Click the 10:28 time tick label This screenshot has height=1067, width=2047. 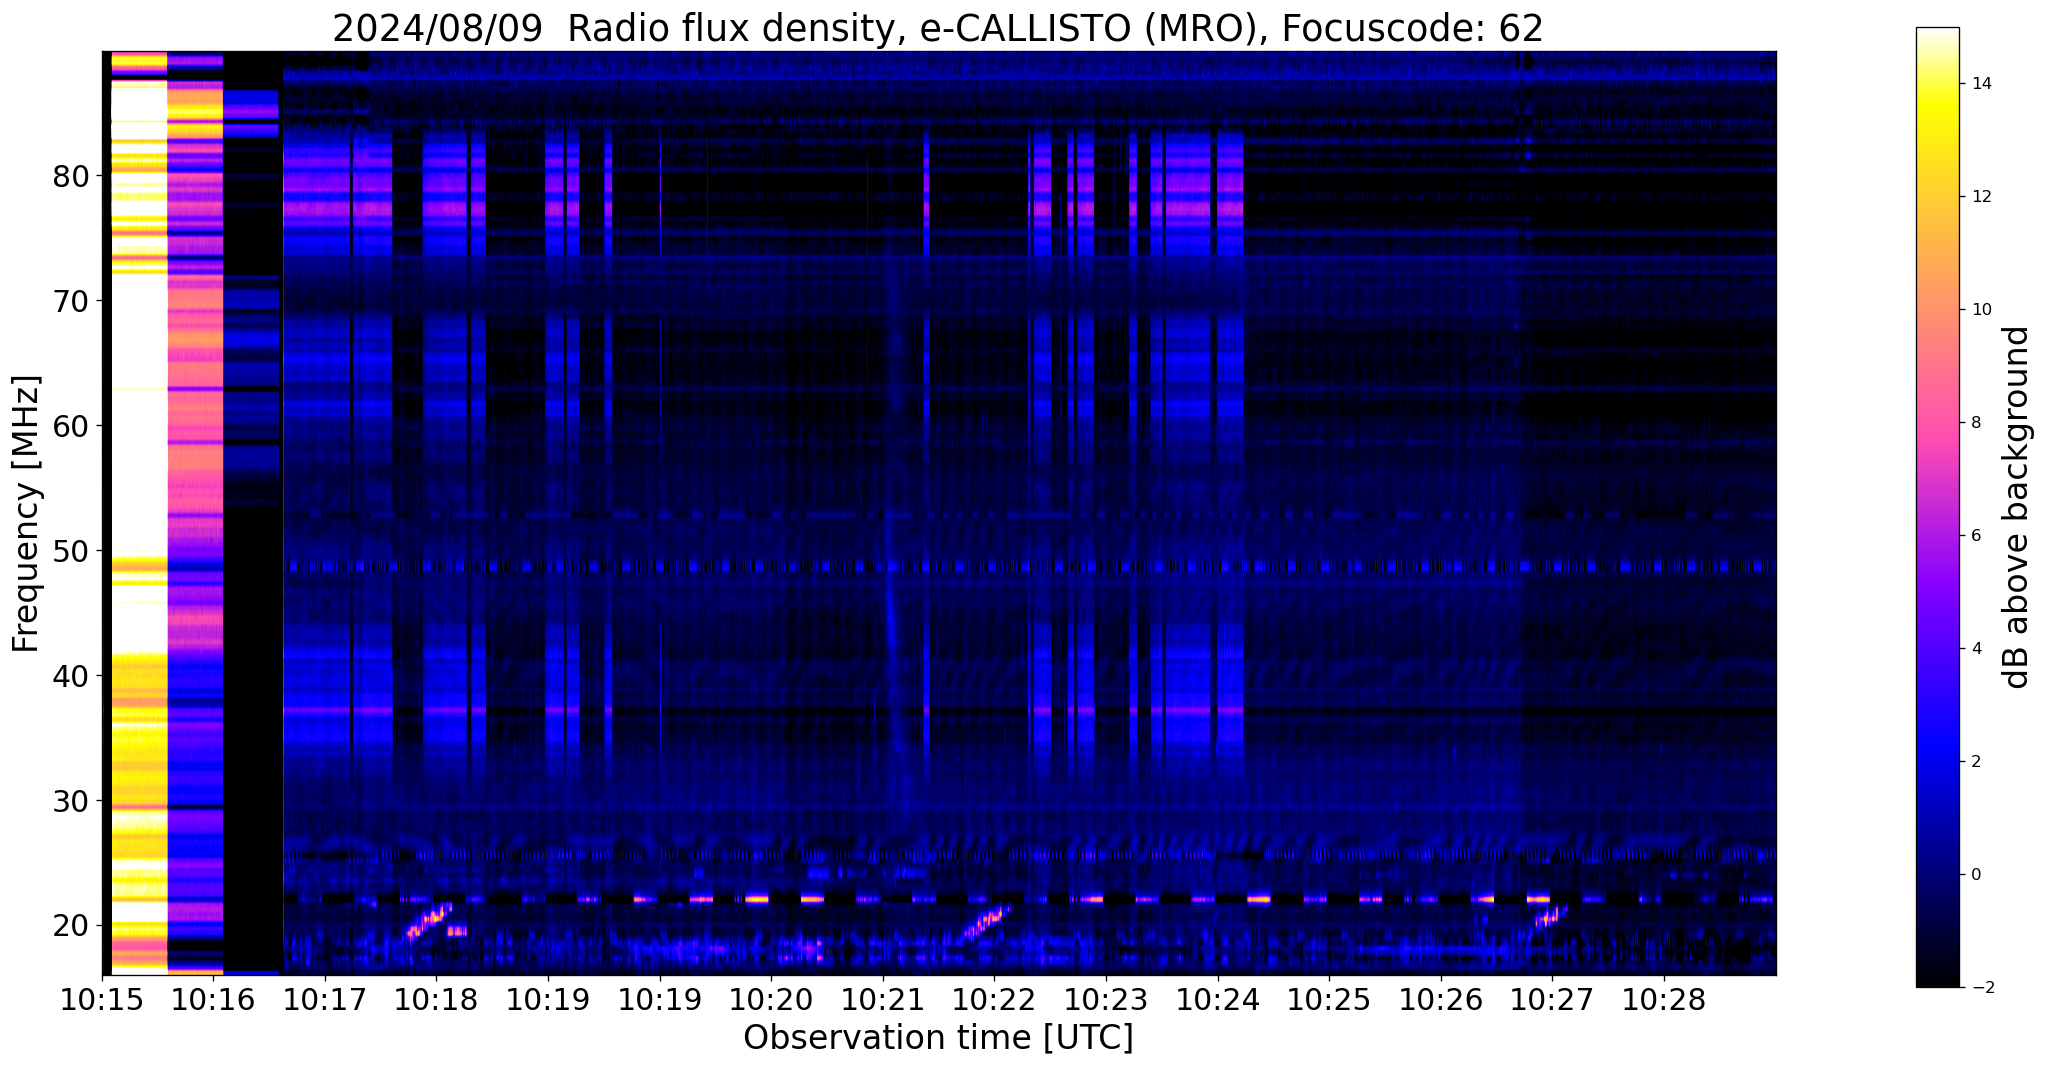(1664, 1001)
